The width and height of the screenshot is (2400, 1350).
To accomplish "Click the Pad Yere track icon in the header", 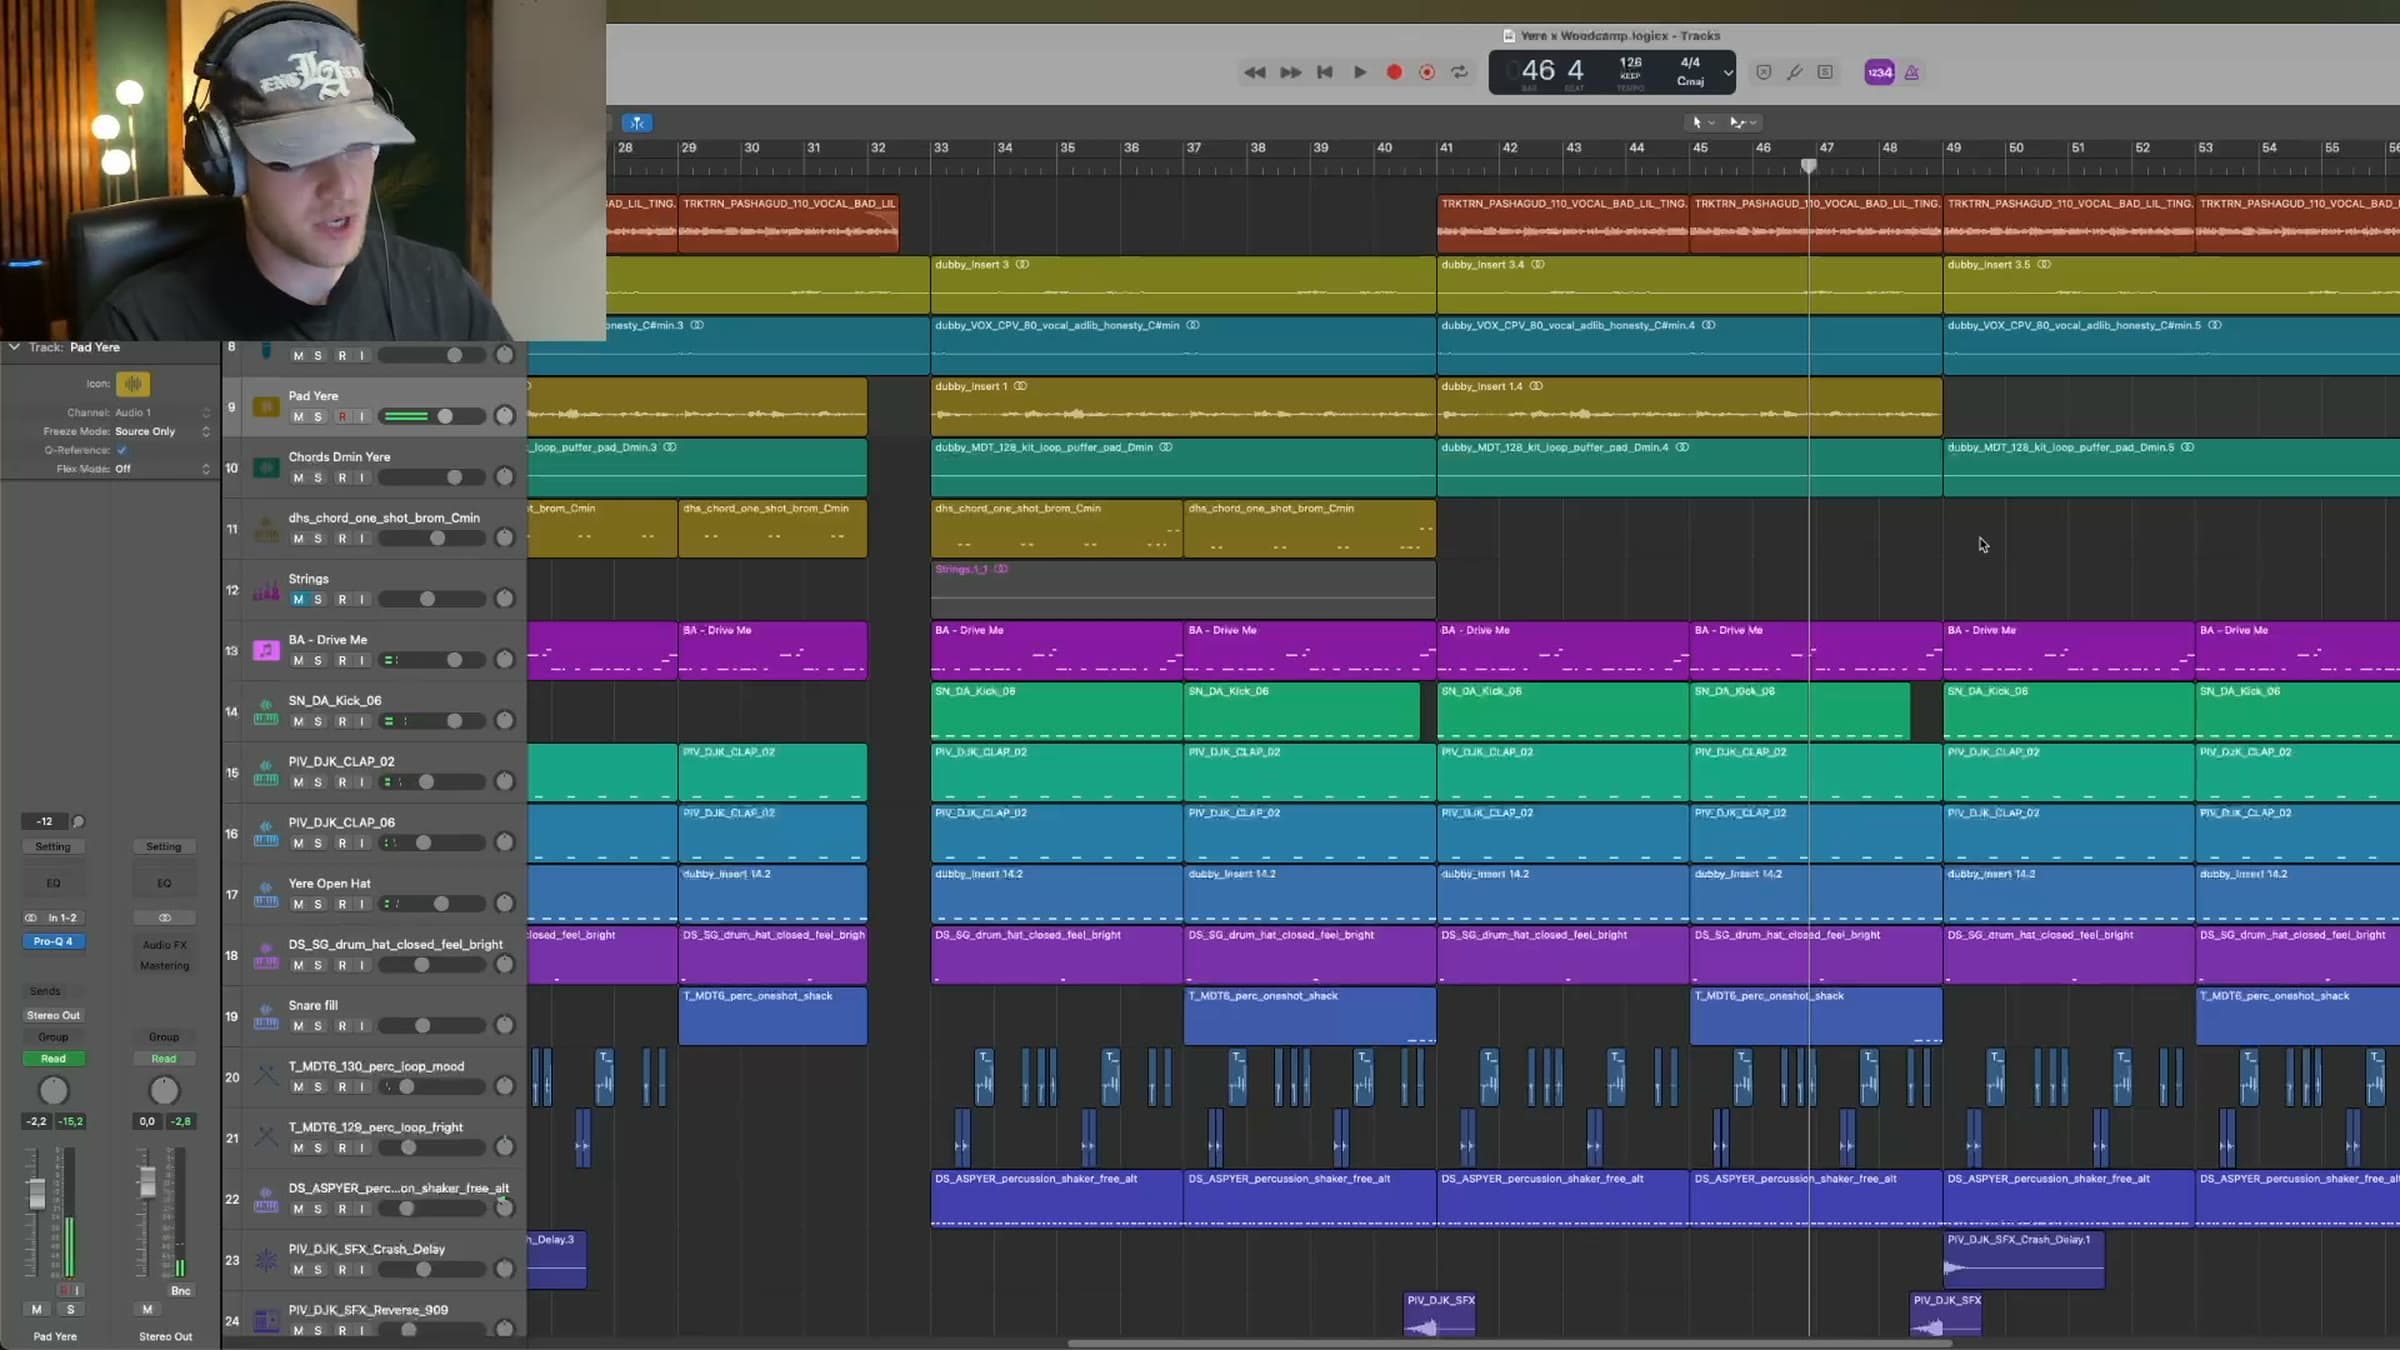I will (x=266, y=407).
